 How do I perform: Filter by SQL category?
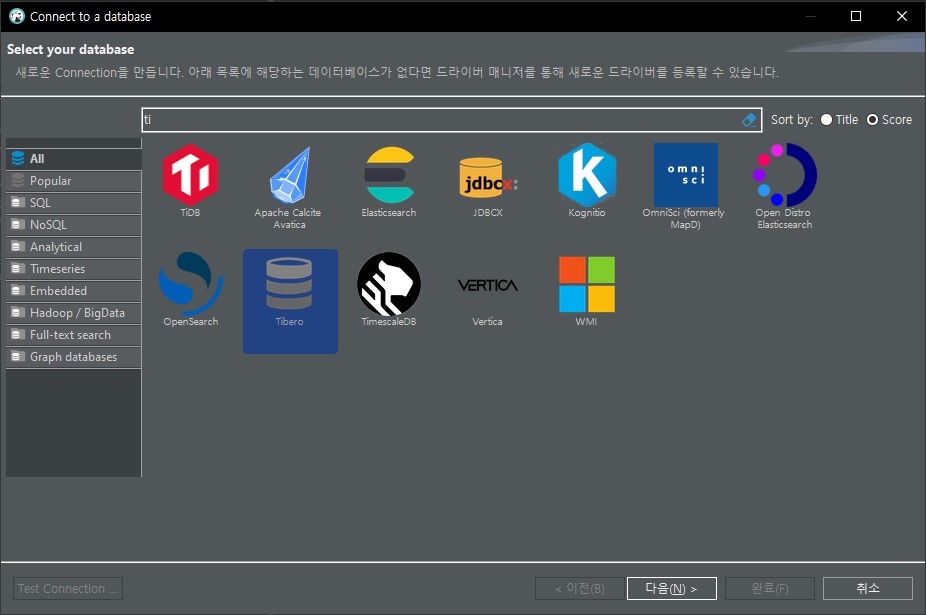pos(74,203)
